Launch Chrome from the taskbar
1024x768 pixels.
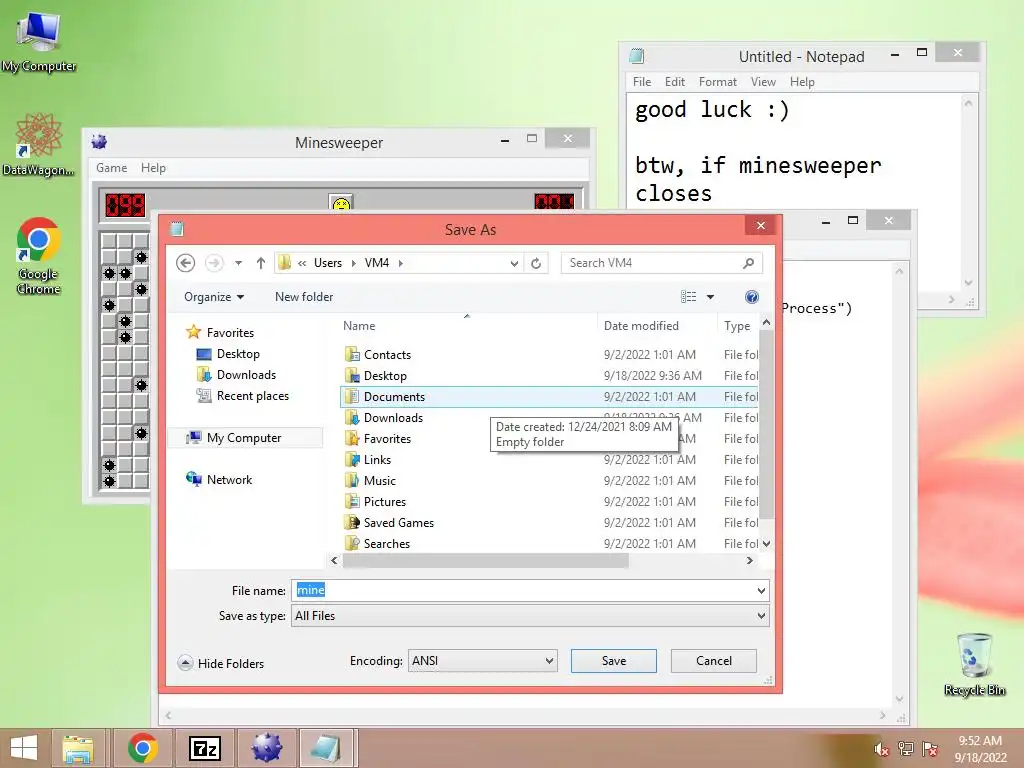(142, 748)
